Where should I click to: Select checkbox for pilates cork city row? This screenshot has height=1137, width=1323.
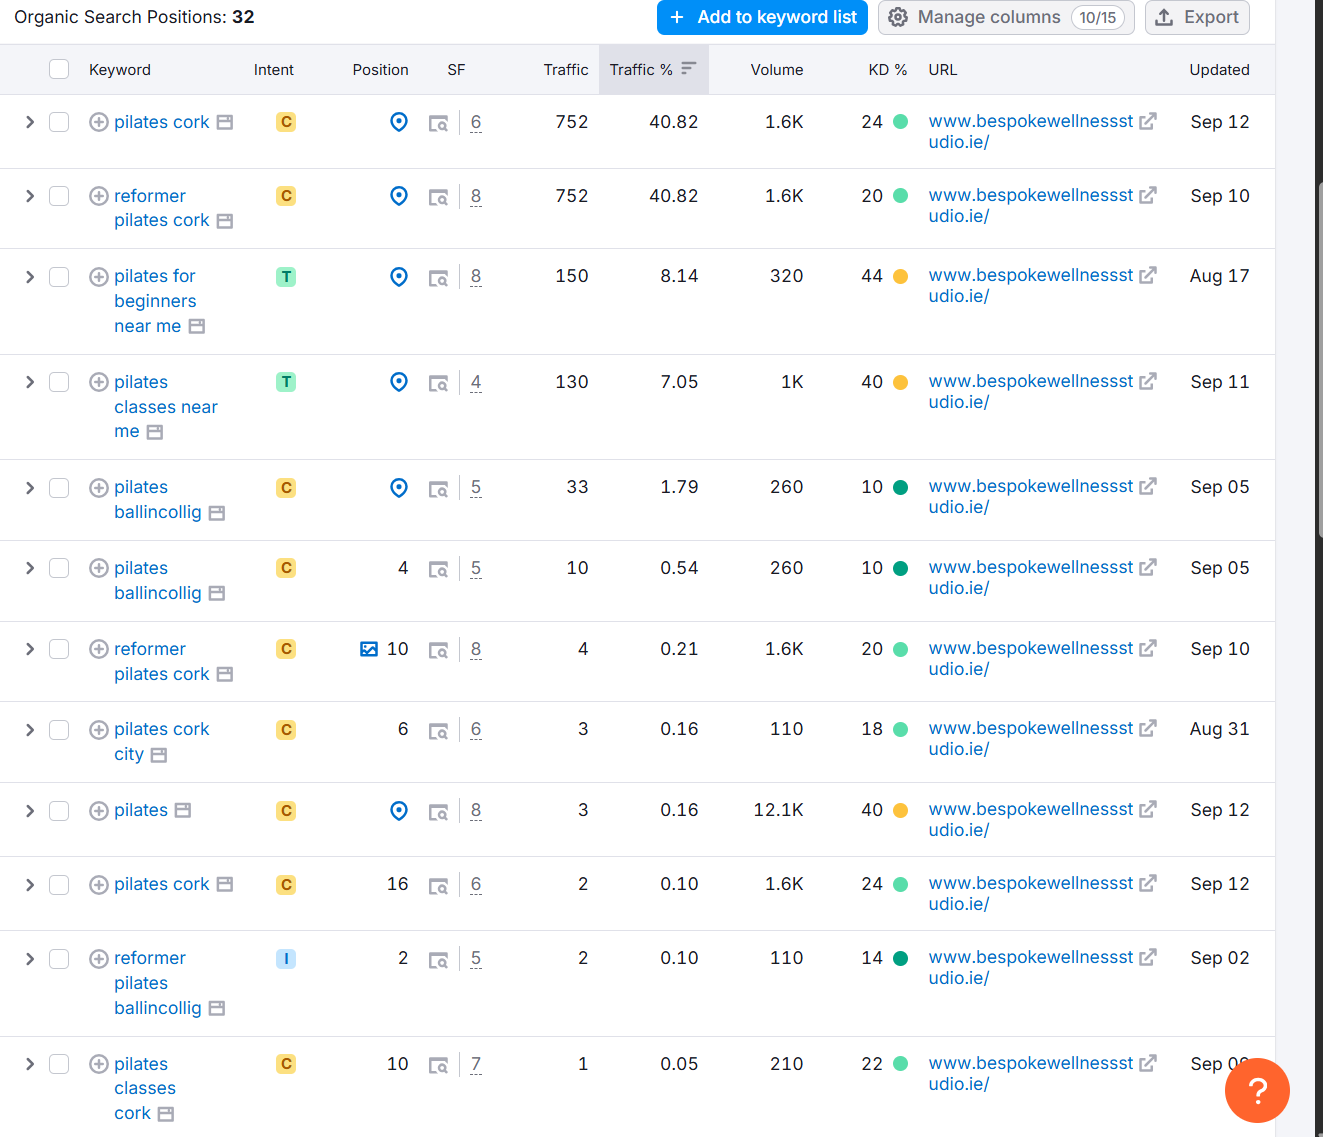59,730
